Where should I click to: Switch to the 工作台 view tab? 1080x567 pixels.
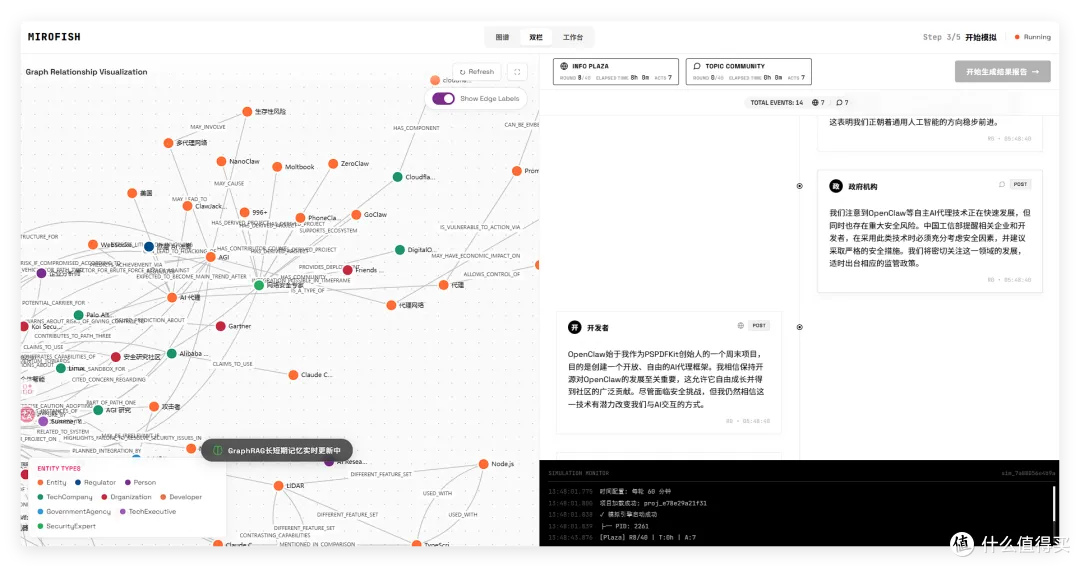[x=572, y=37]
